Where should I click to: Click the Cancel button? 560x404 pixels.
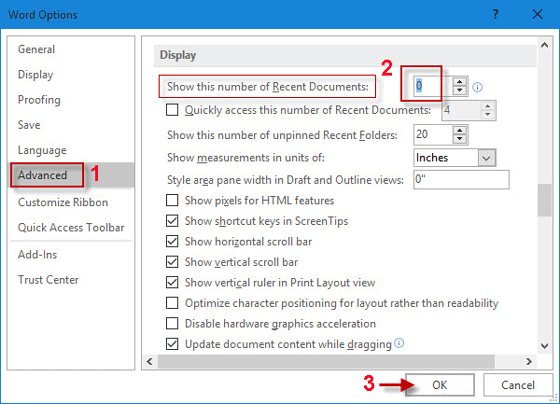[518, 385]
